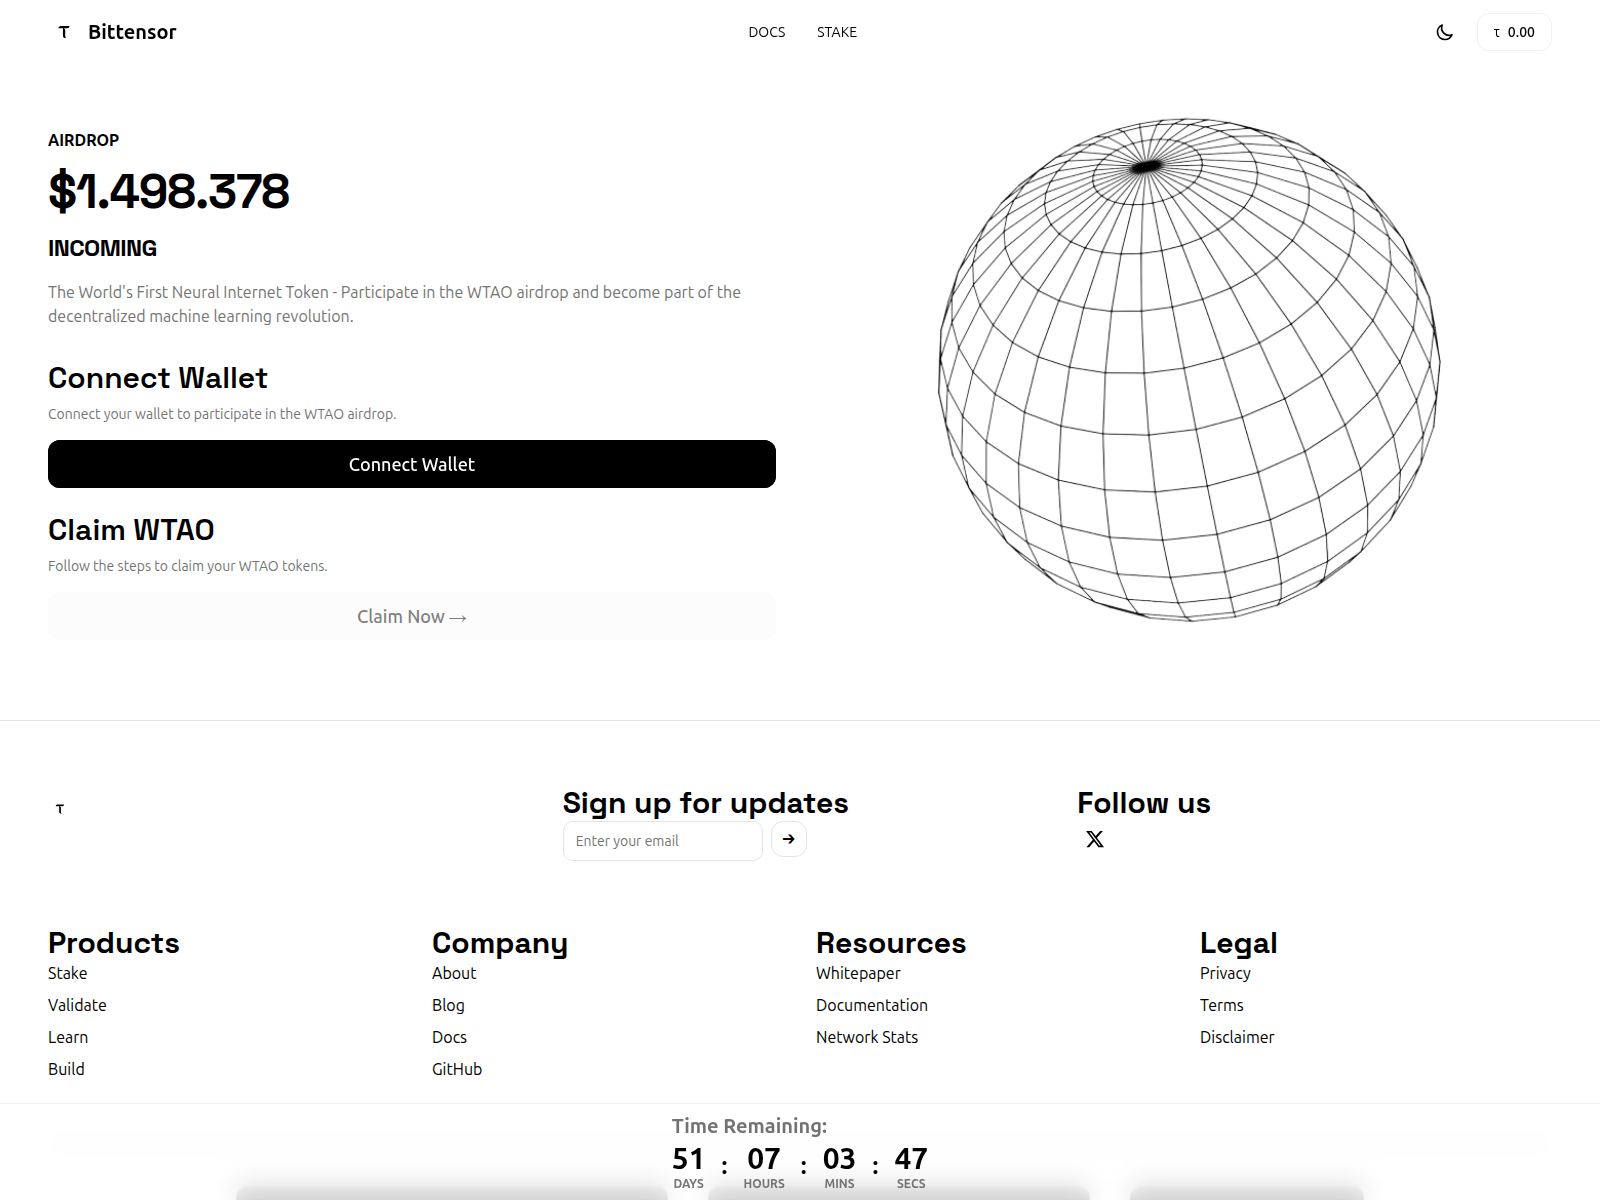1600x1200 pixels.
Task: Open Whitepaper under Resources
Action: pos(858,973)
